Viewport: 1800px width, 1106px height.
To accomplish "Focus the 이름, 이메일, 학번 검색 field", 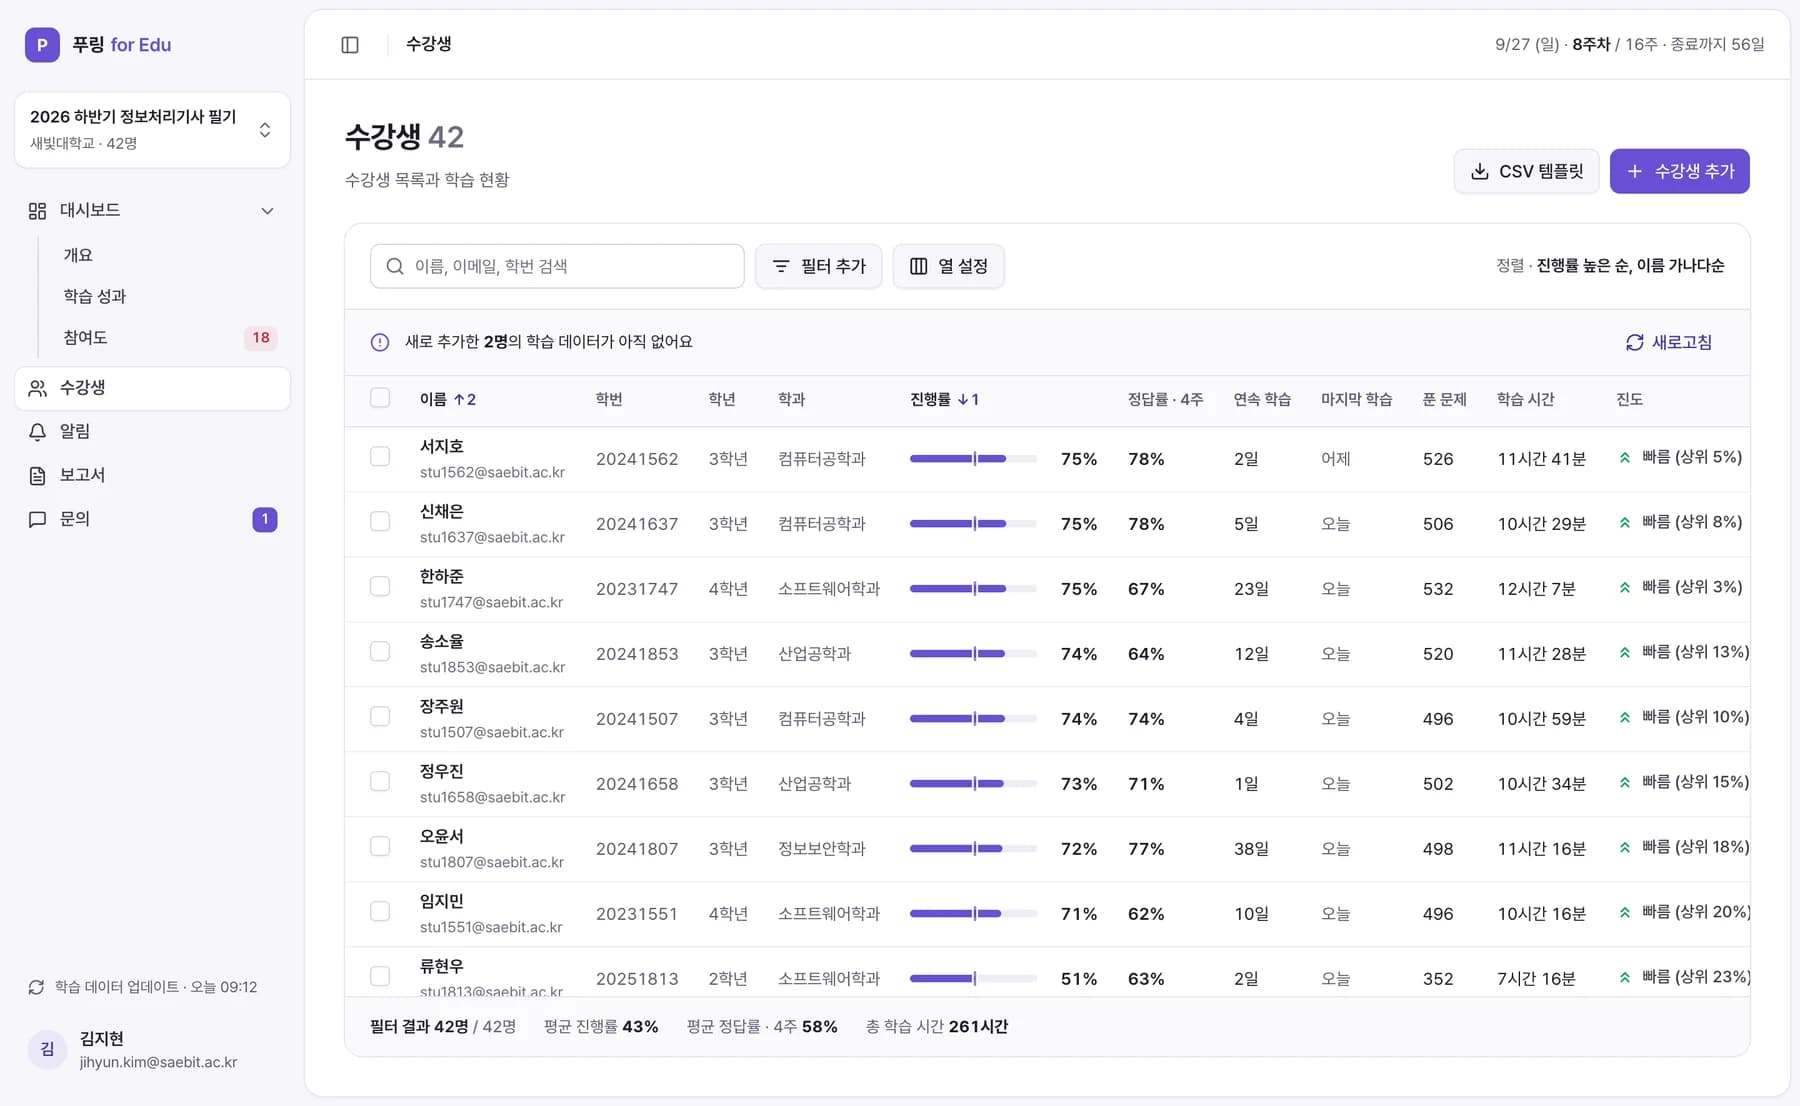I will (x=557, y=266).
